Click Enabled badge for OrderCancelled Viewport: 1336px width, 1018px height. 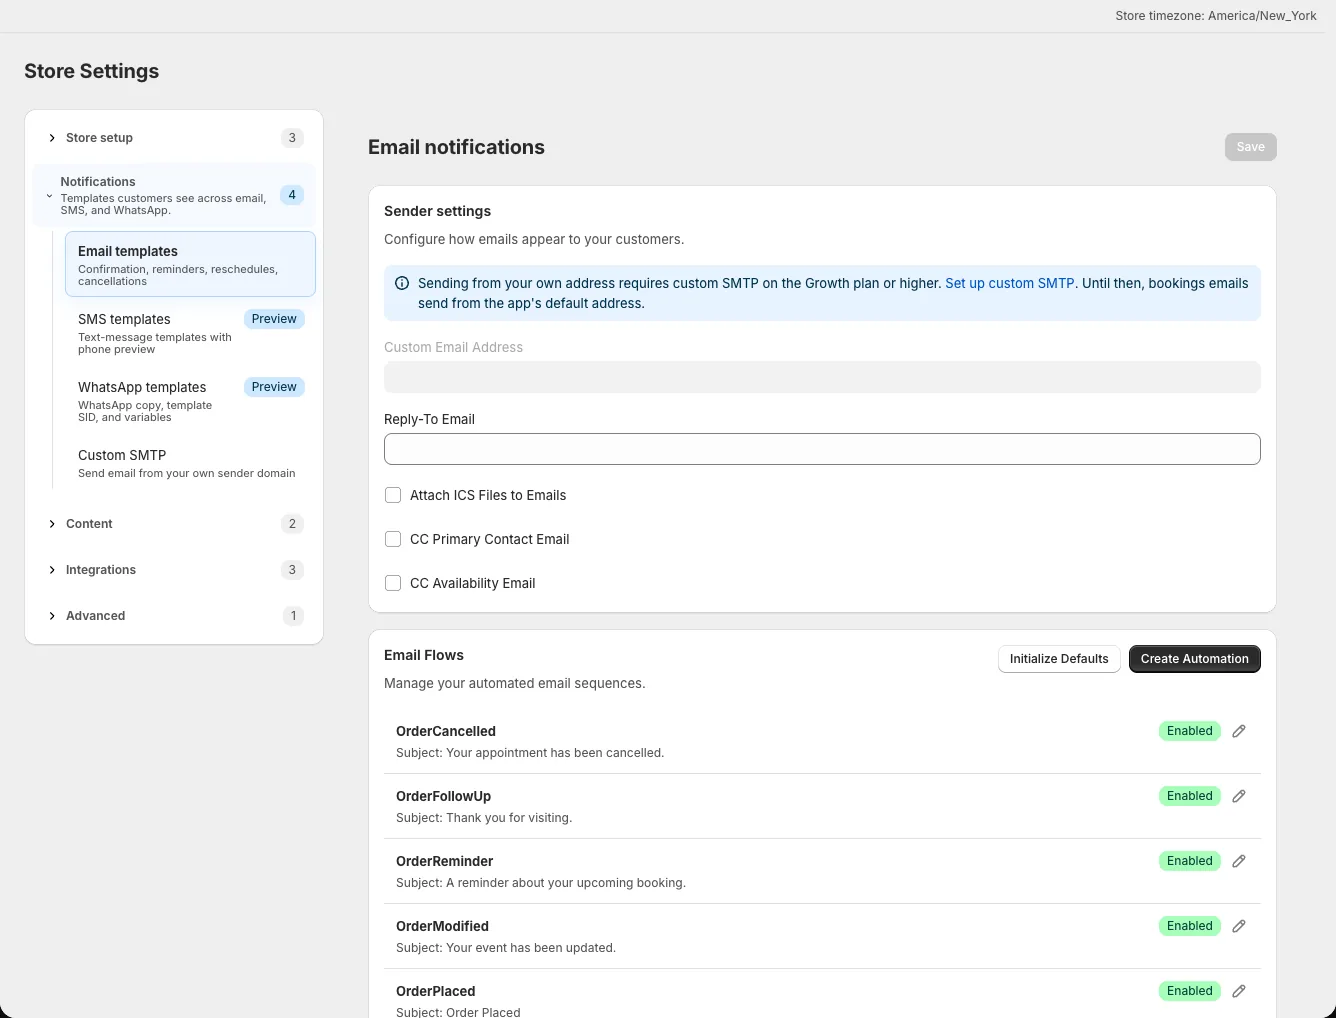click(x=1190, y=731)
